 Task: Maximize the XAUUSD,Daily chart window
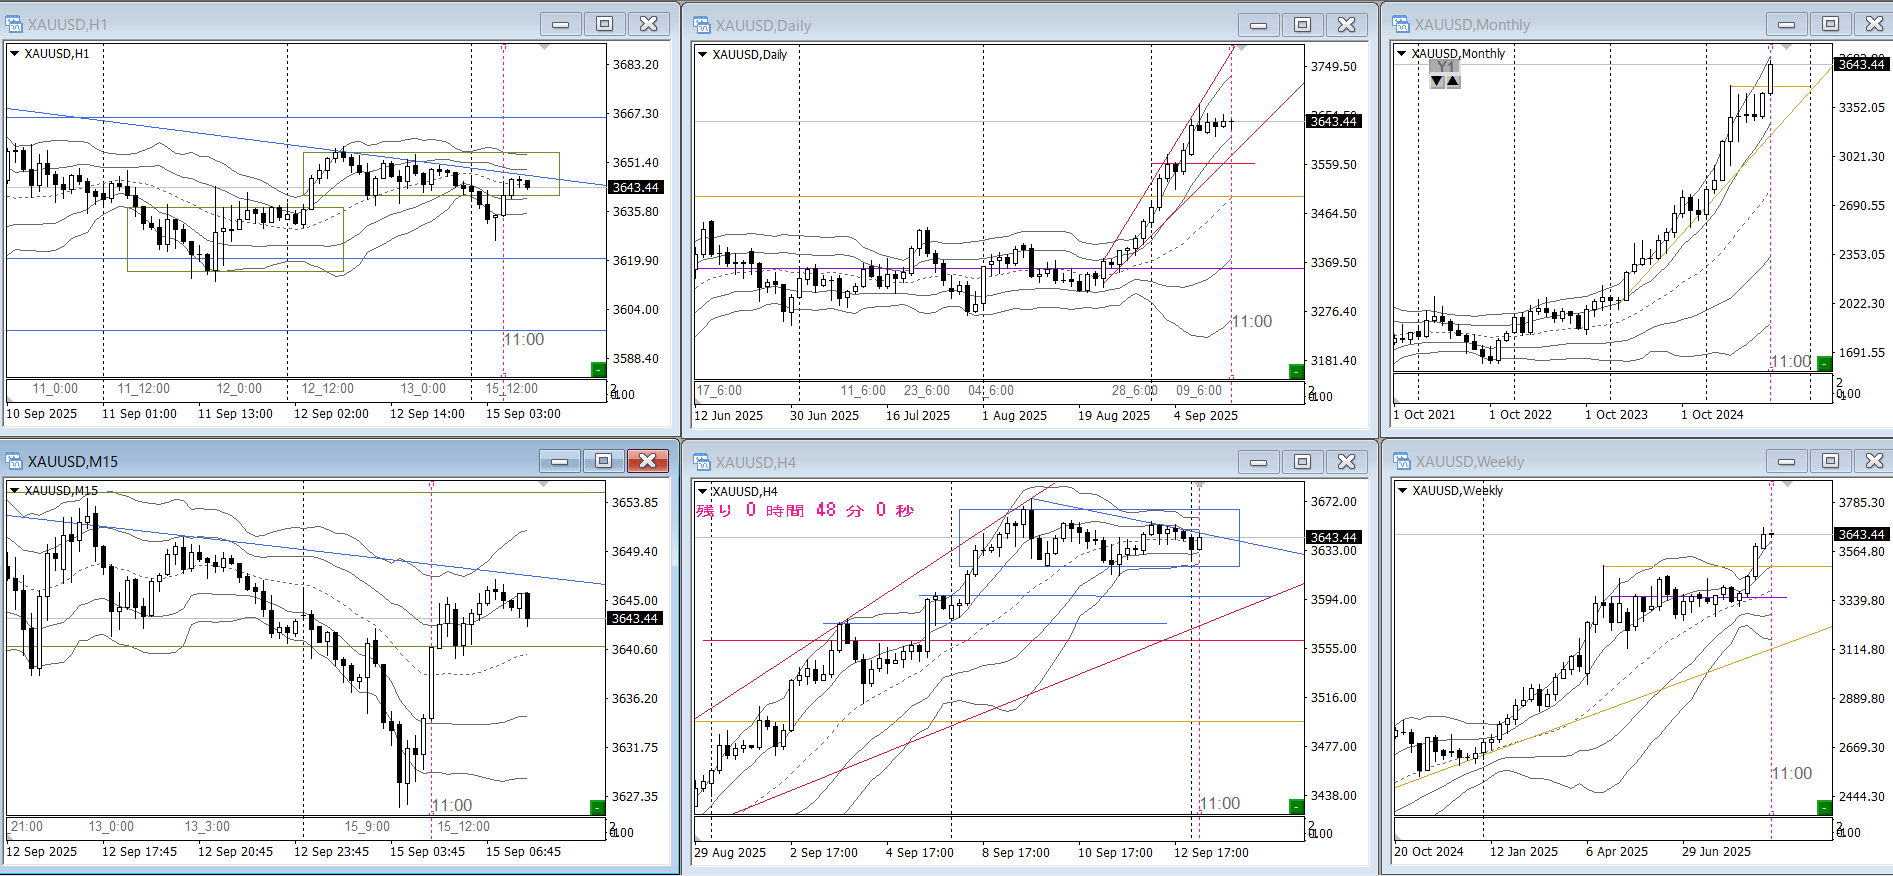pos(1302,25)
